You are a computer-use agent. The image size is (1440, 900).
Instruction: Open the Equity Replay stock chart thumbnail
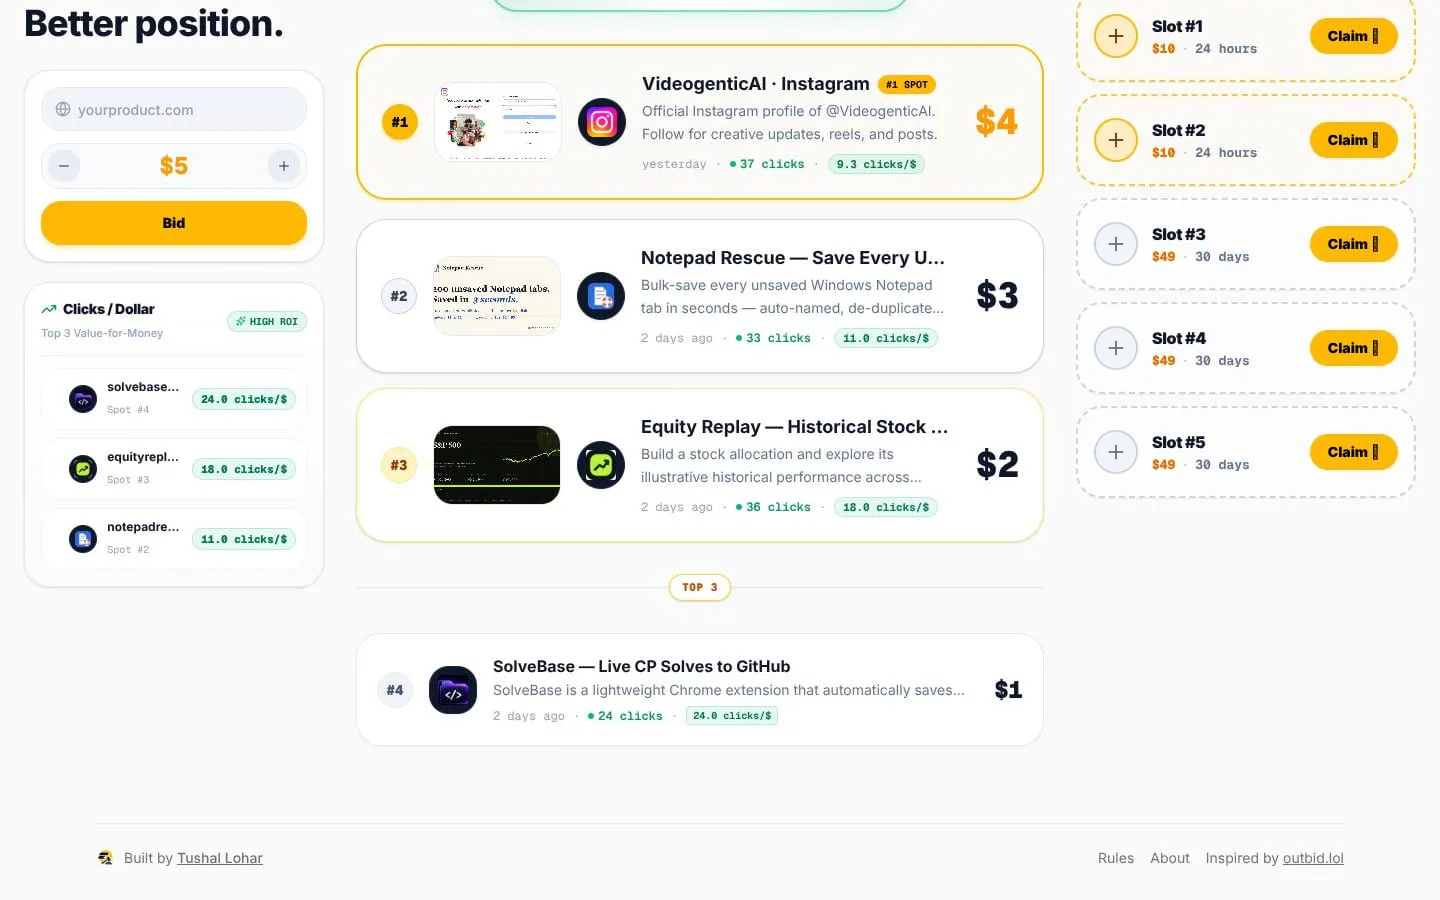pos(497,465)
